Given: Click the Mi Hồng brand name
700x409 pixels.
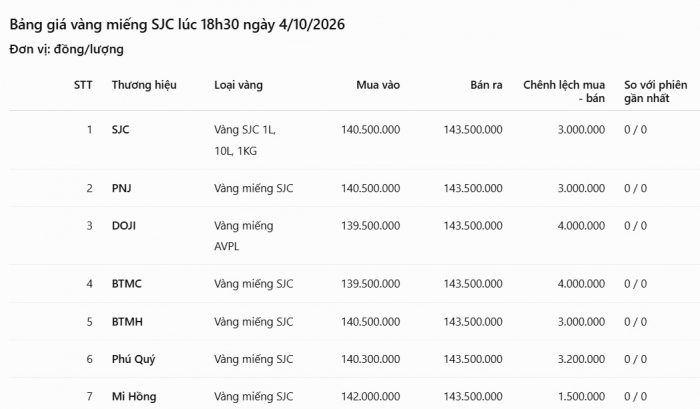Looking at the screenshot, I should [134, 396].
